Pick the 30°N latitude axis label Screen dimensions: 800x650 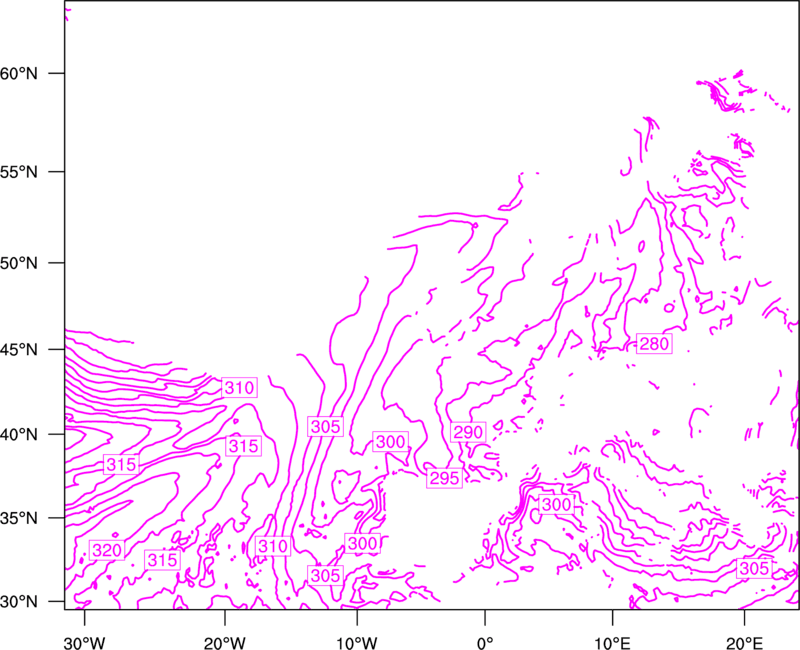click(19, 602)
